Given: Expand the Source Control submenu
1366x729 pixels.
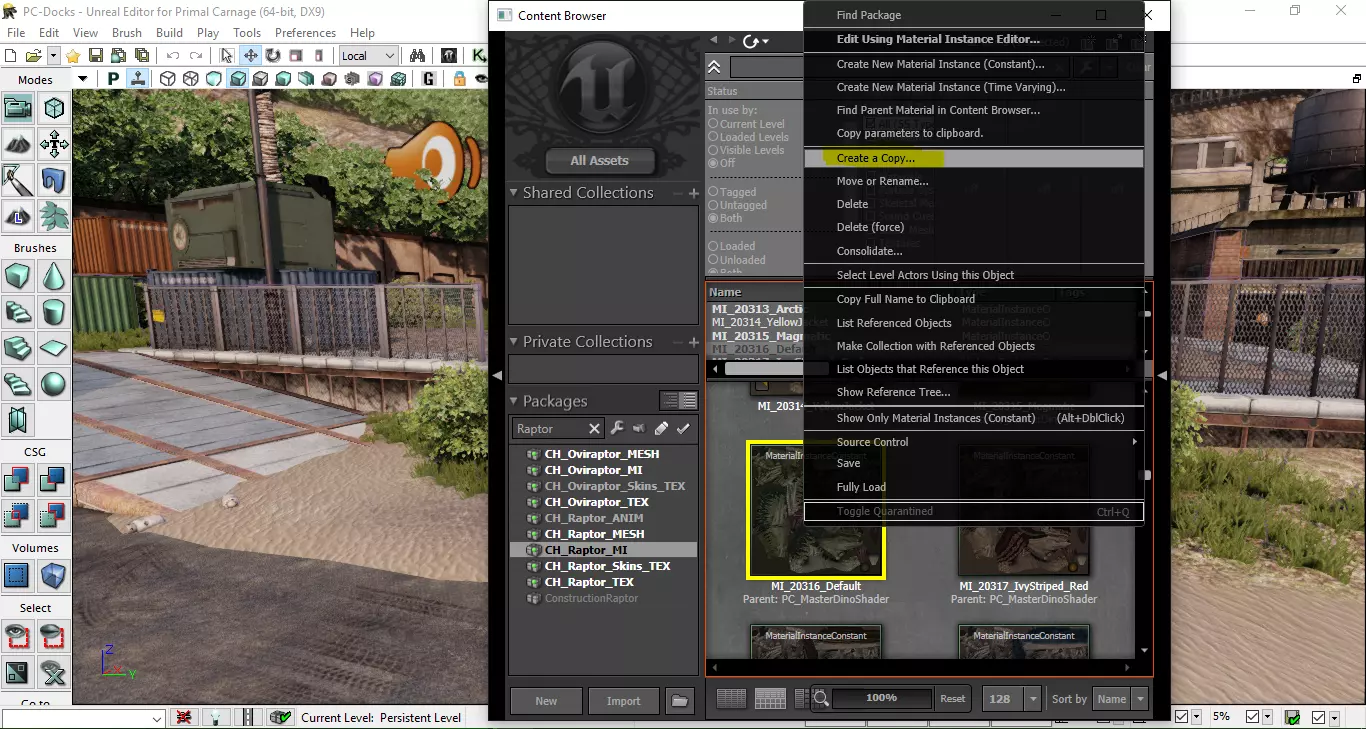Looking at the screenshot, I should pyautogui.click(x=973, y=442).
